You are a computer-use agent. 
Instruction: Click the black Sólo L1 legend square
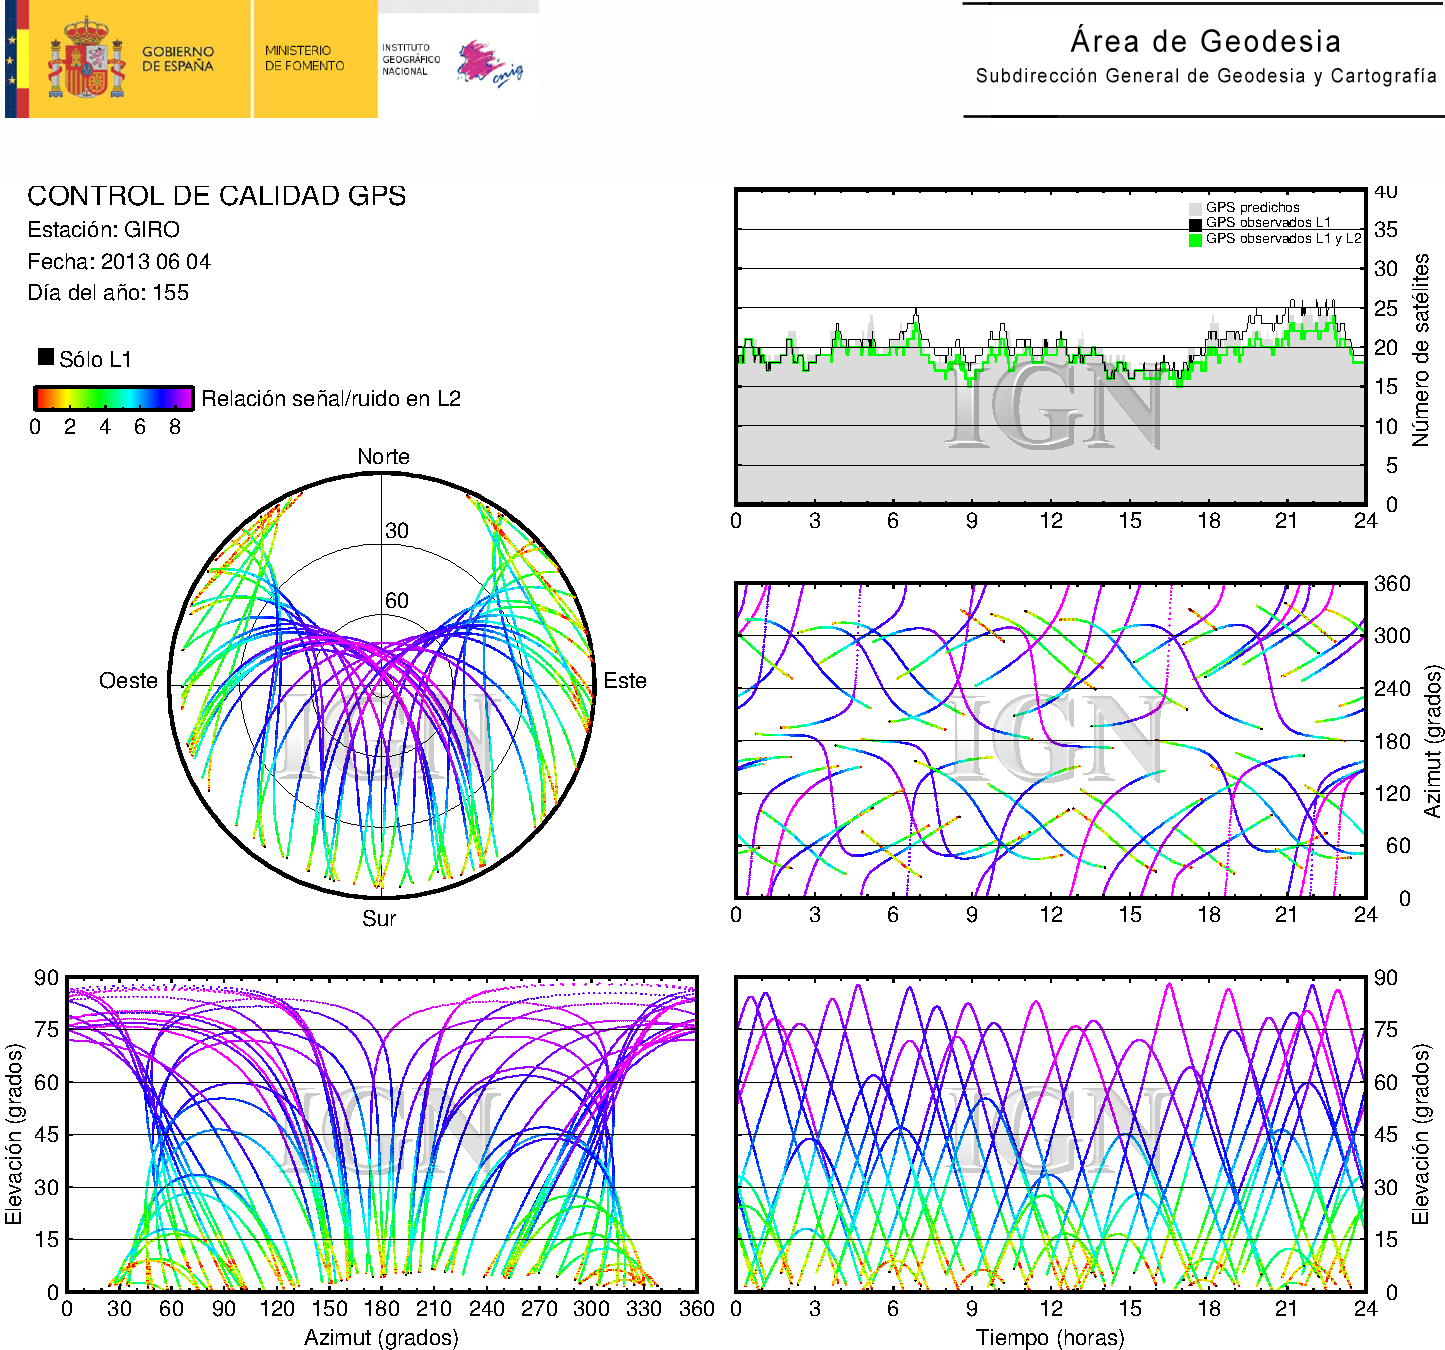[46, 357]
